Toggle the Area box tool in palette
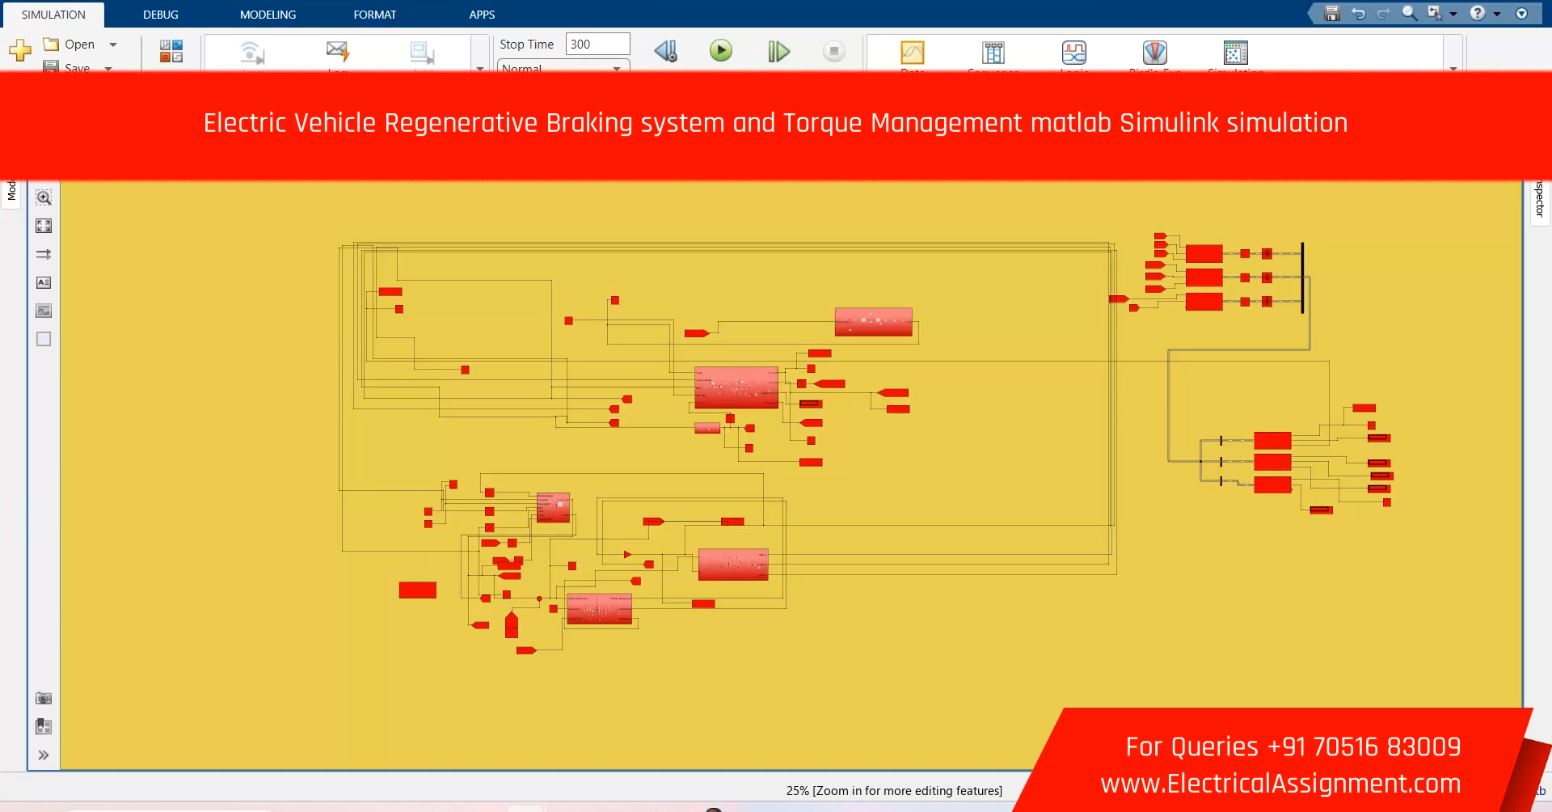Viewport: 1552px width, 812px height. tap(43, 339)
